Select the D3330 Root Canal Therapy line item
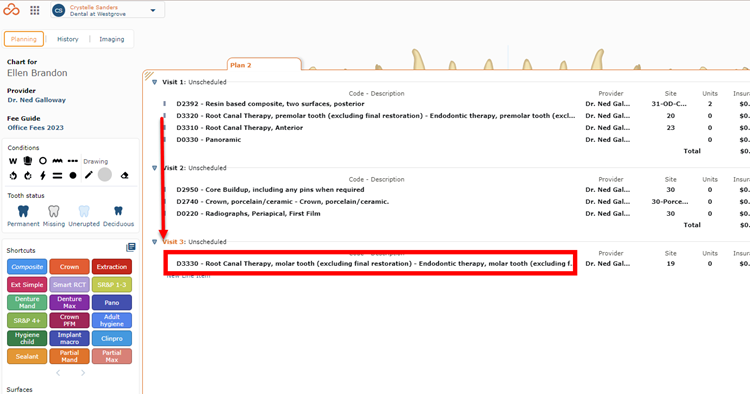The width and height of the screenshot is (750, 394). pos(370,263)
